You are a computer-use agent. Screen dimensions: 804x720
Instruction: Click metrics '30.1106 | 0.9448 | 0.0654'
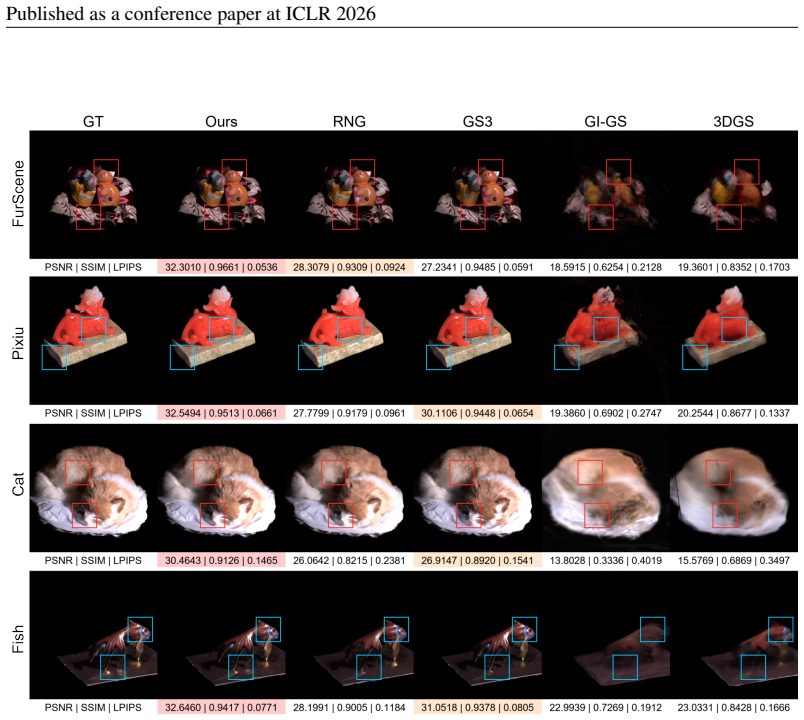pos(477,413)
